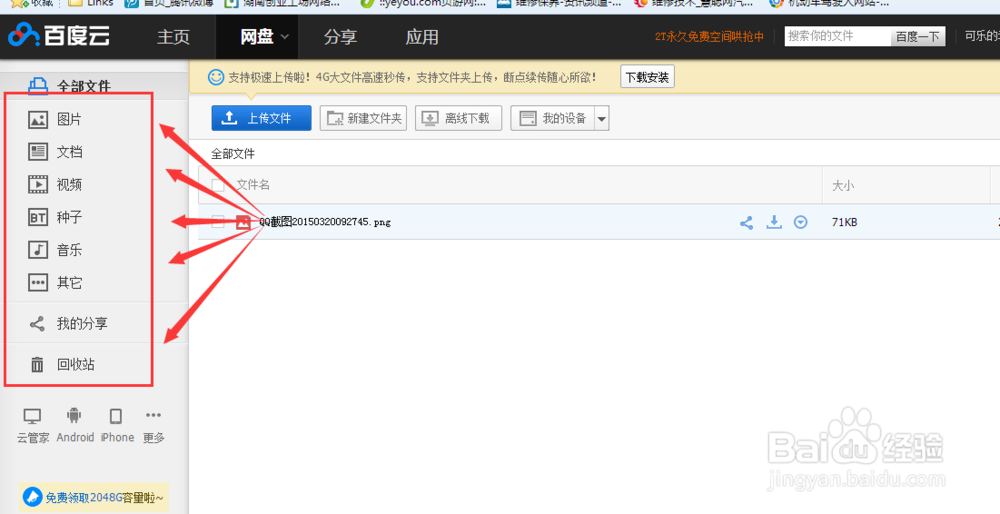Switch to the 分享 tab
The width and height of the screenshot is (1000, 514).
[x=341, y=37]
